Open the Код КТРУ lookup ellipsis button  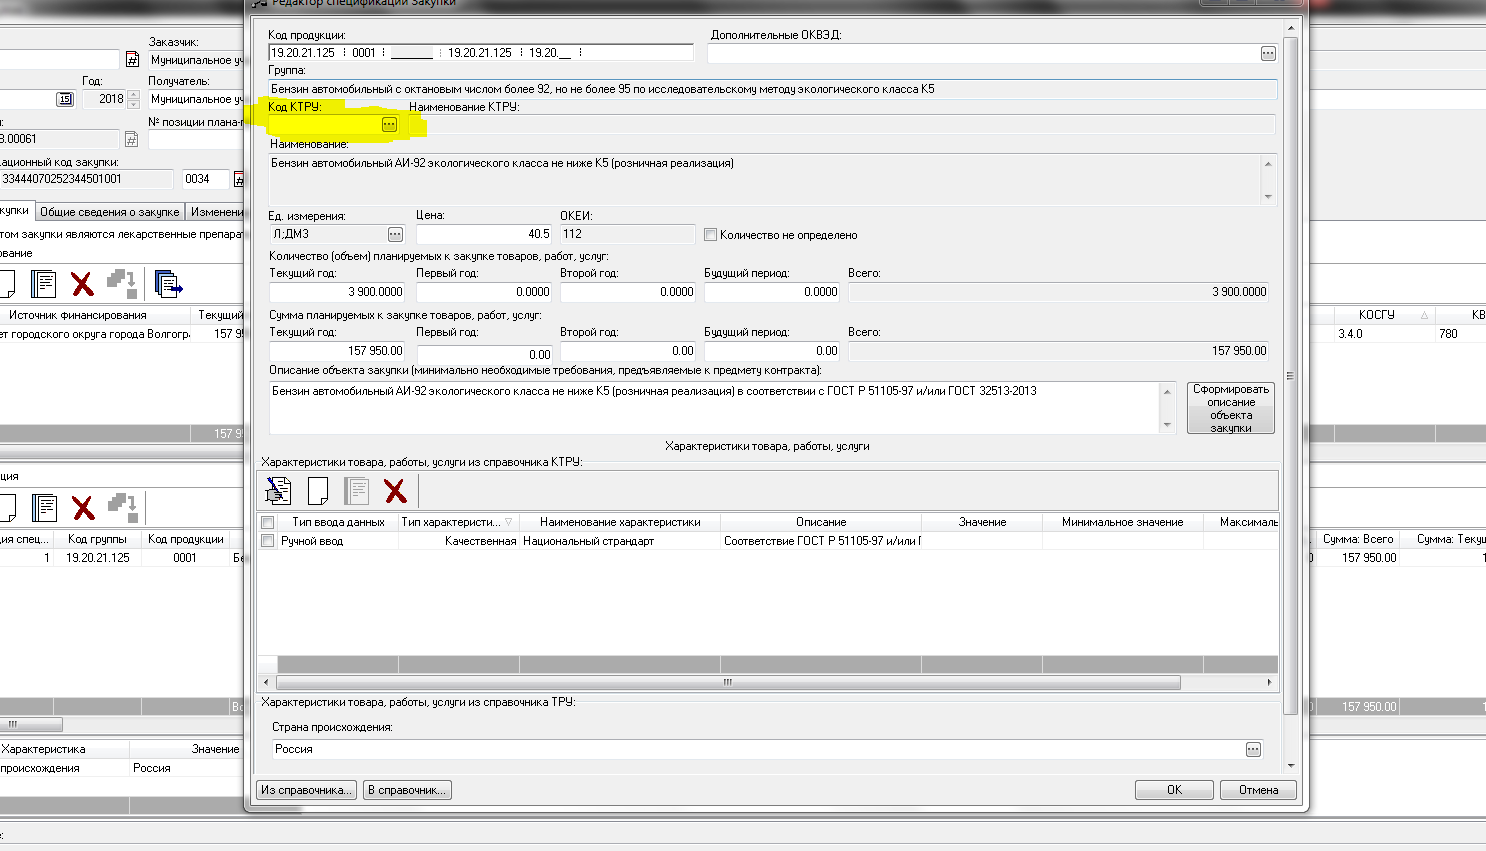coord(389,125)
